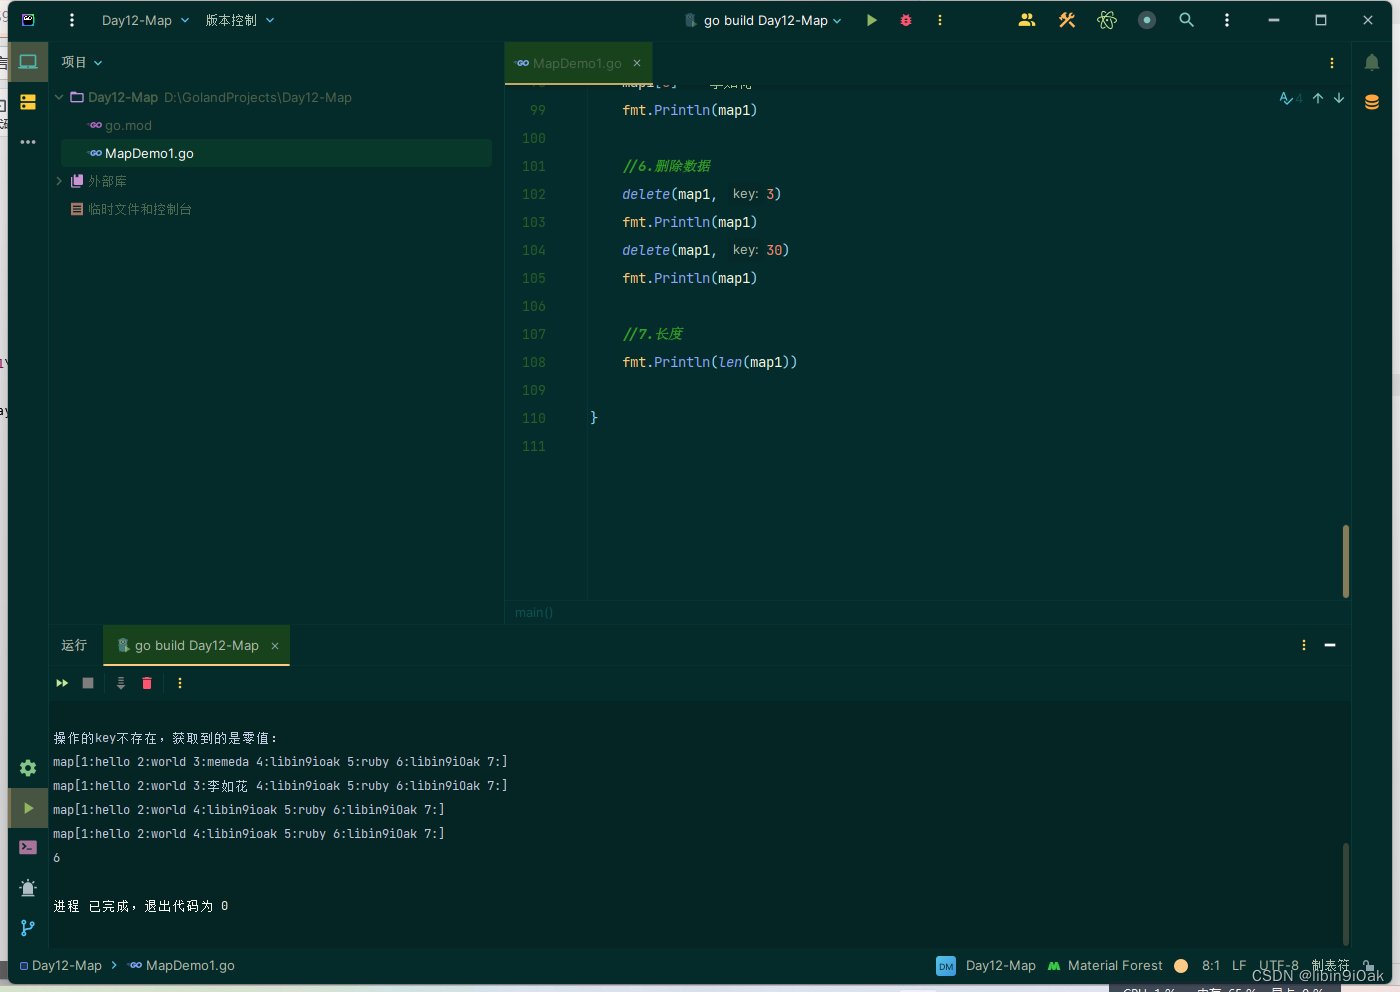Image resolution: width=1400 pixels, height=992 pixels.
Task: Click the editor vertical scrollbar thumb
Action: (x=1346, y=561)
